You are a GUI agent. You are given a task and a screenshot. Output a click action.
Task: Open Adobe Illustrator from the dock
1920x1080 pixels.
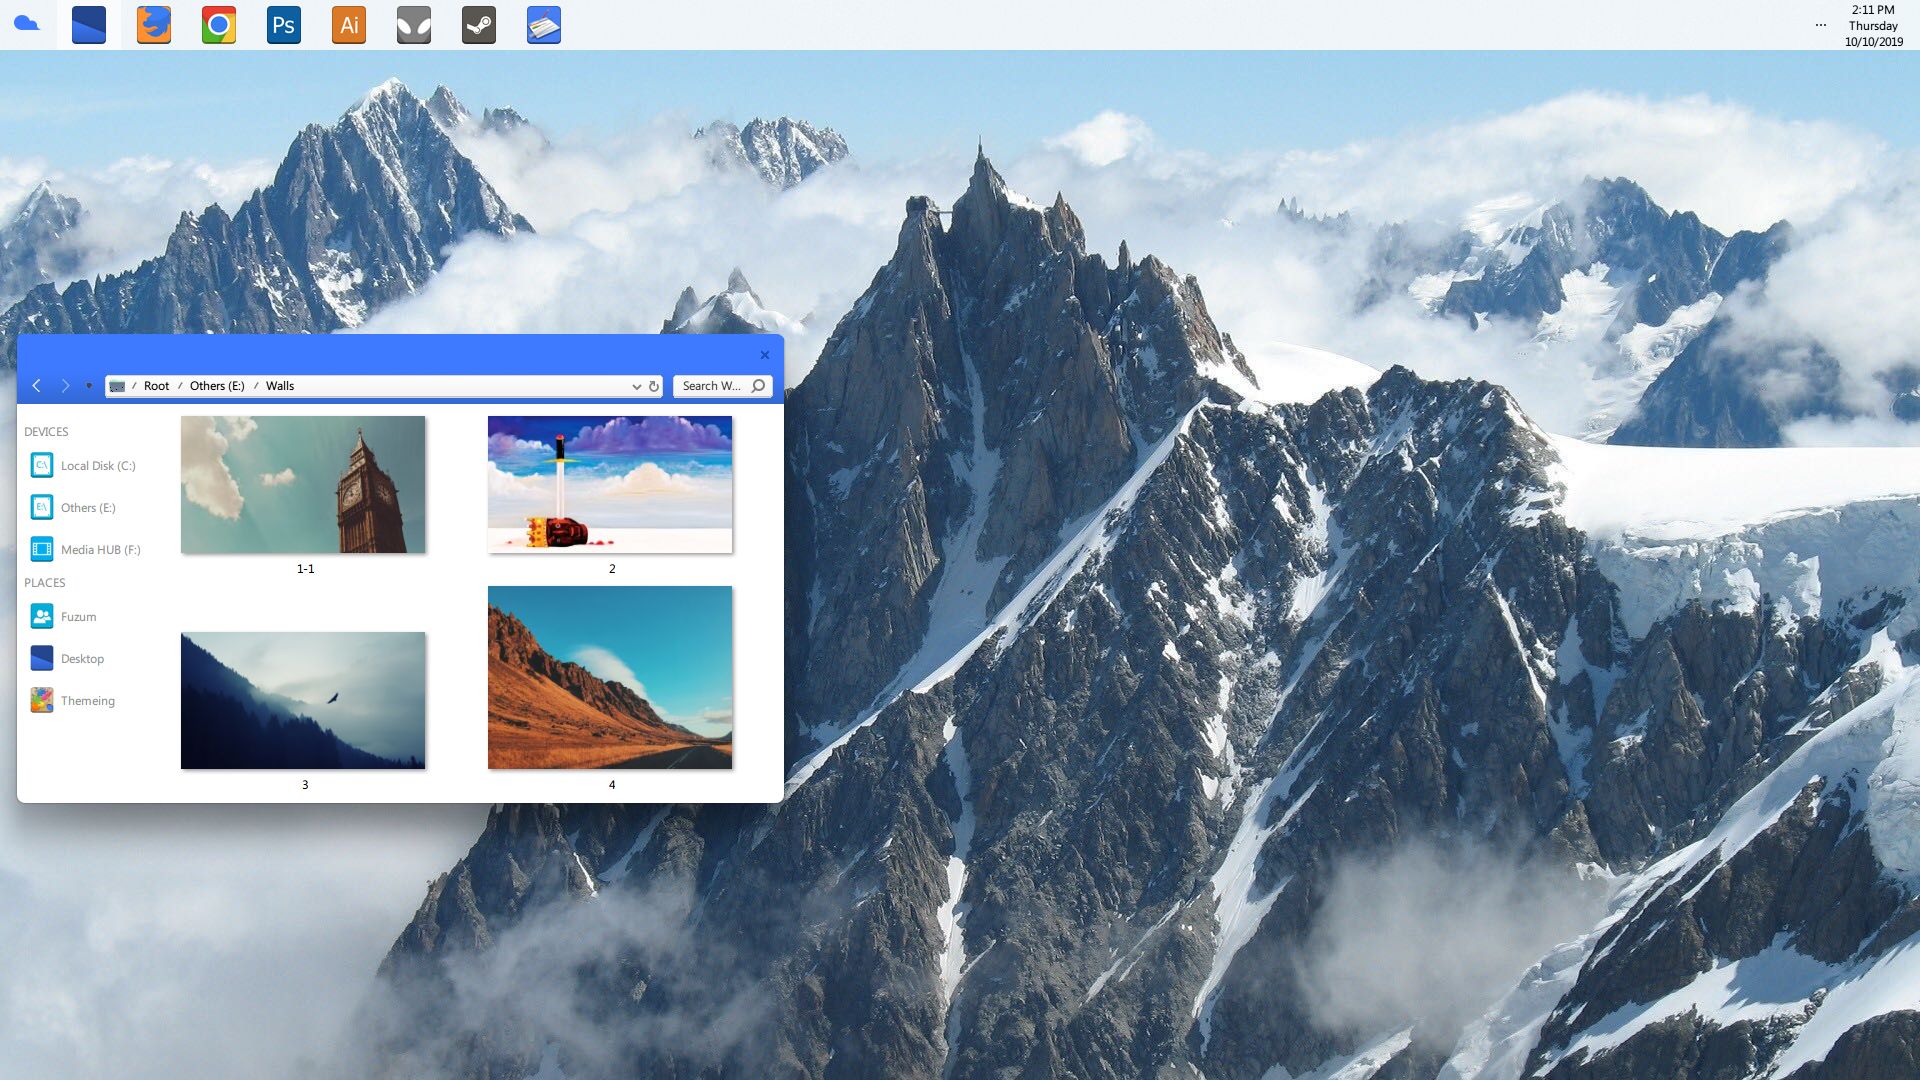coord(348,25)
